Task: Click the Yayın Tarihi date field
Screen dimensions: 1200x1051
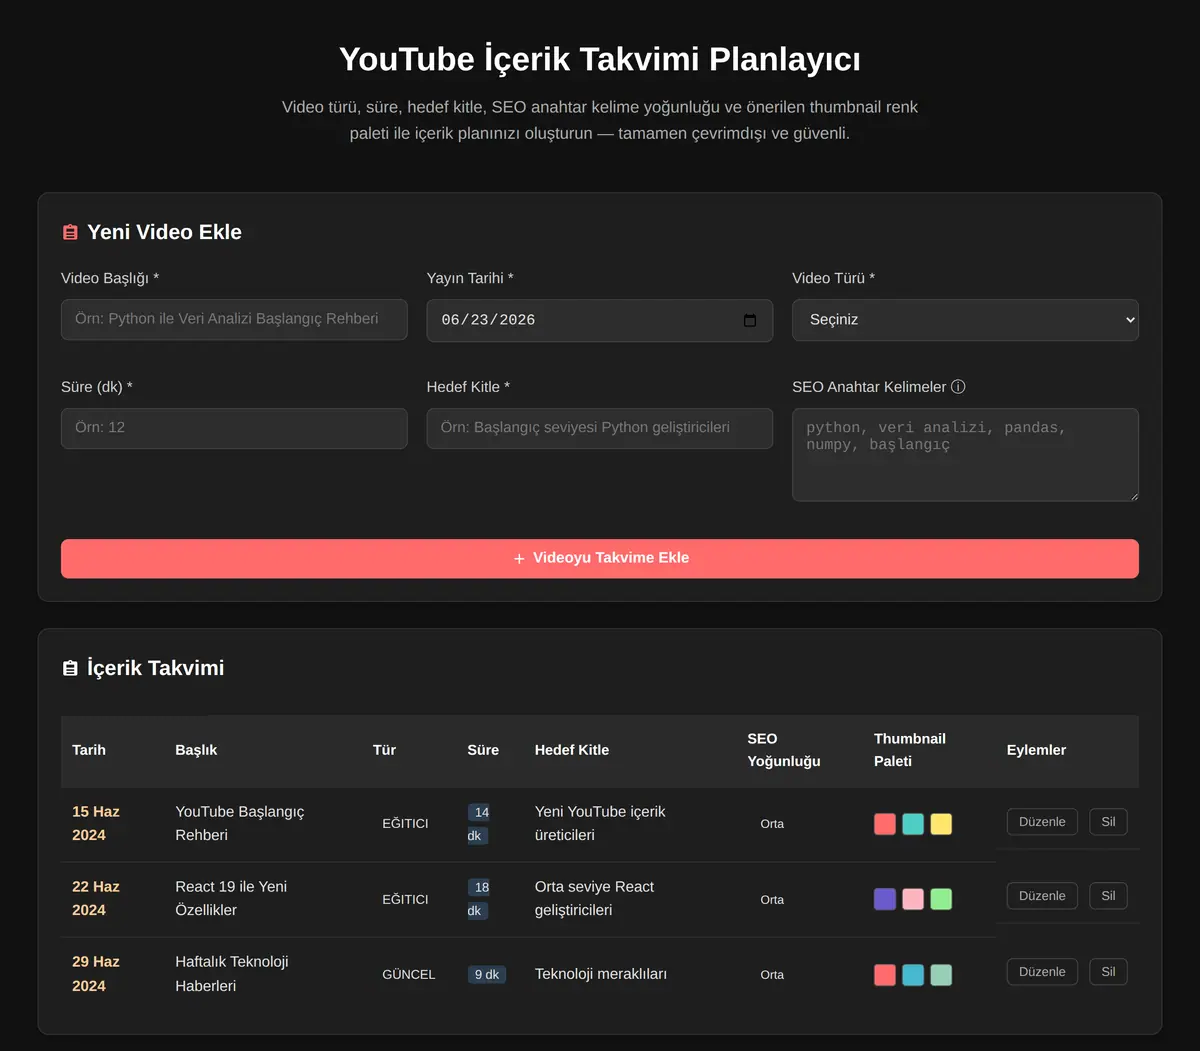Action: (x=600, y=320)
